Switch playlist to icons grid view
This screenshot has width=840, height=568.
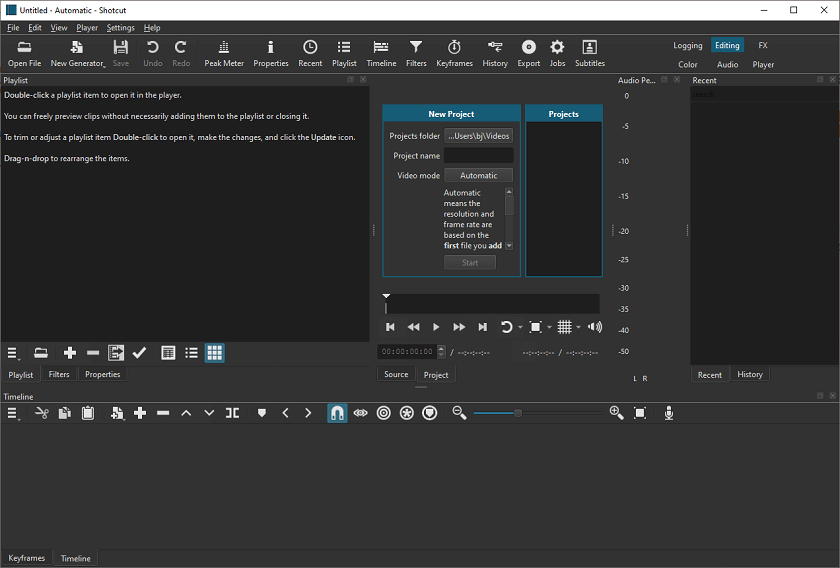pyautogui.click(x=214, y=353)
